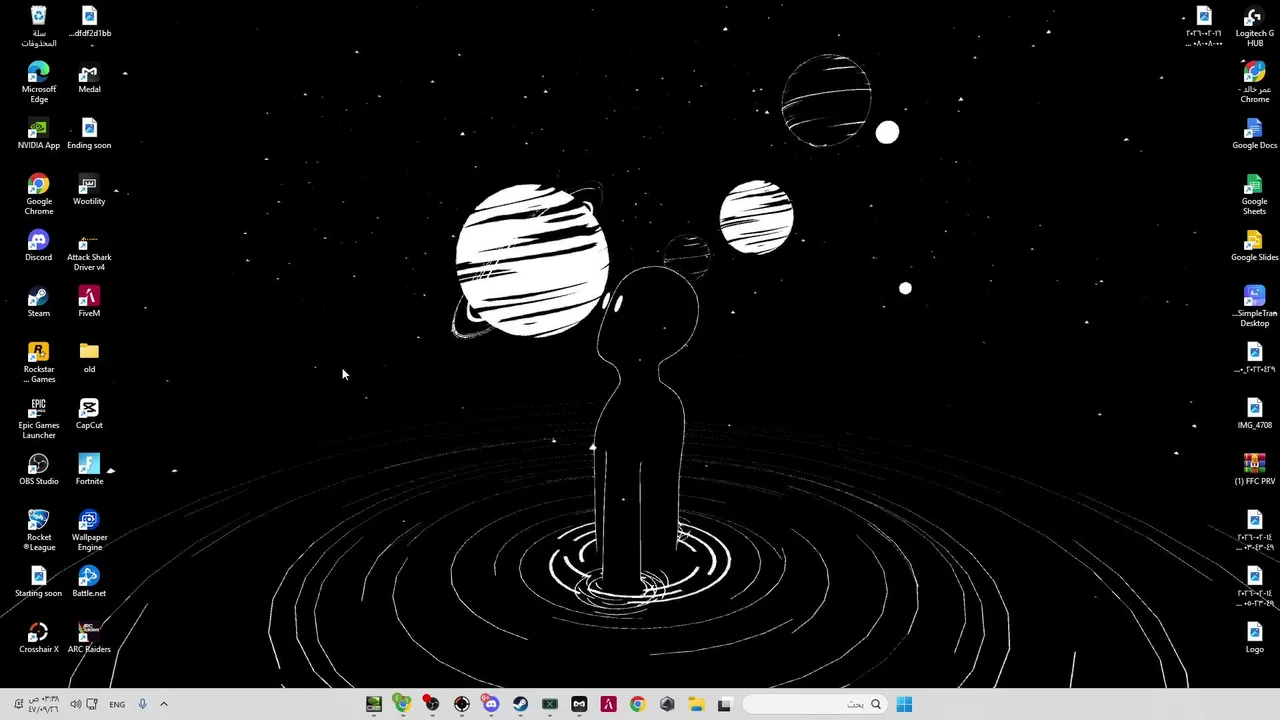Expand hidden system tray icons chevron
This screenshot has height=720, width=1280.
(x=164, y=704)
